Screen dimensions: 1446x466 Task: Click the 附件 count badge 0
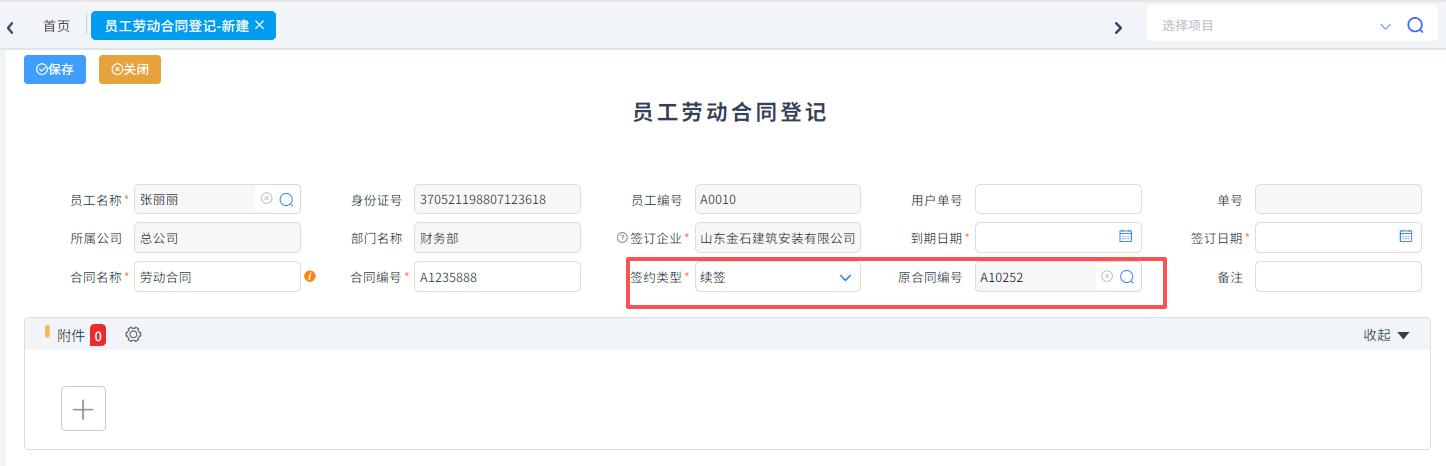(x=98, y=336)
